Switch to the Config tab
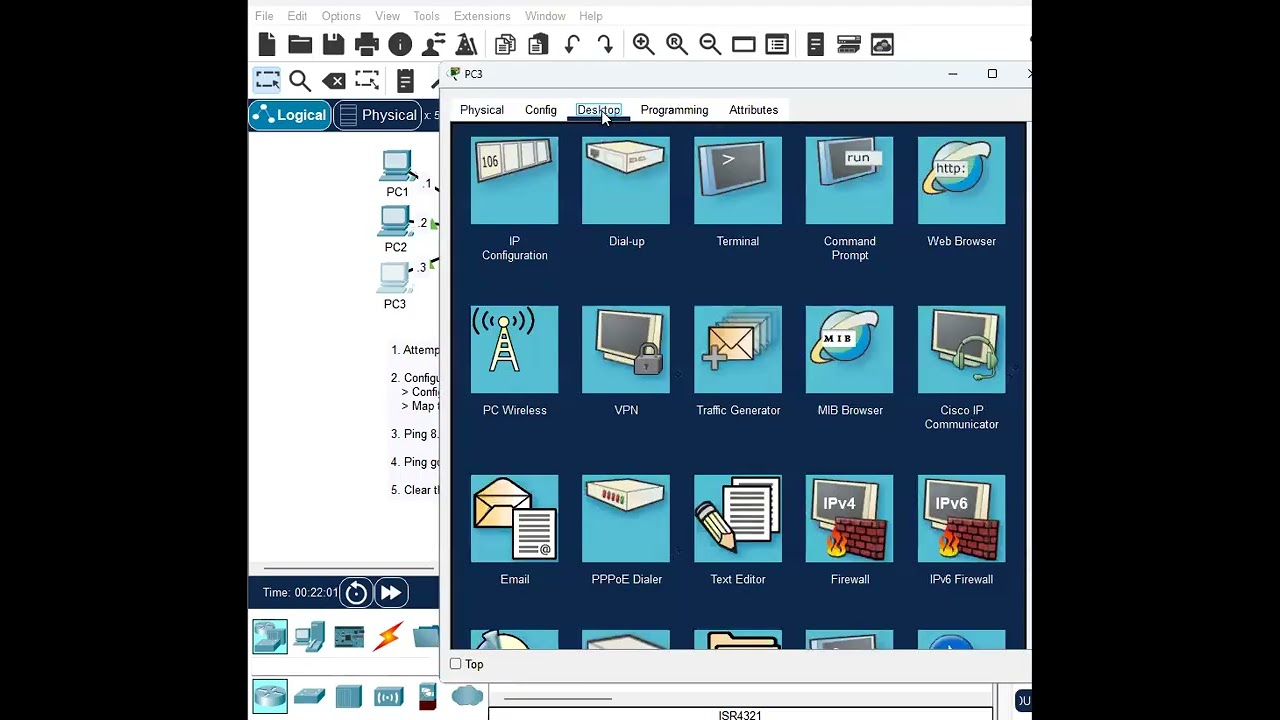The width and height of the screenshot is (1280, 720). click(x=541, y=110)
